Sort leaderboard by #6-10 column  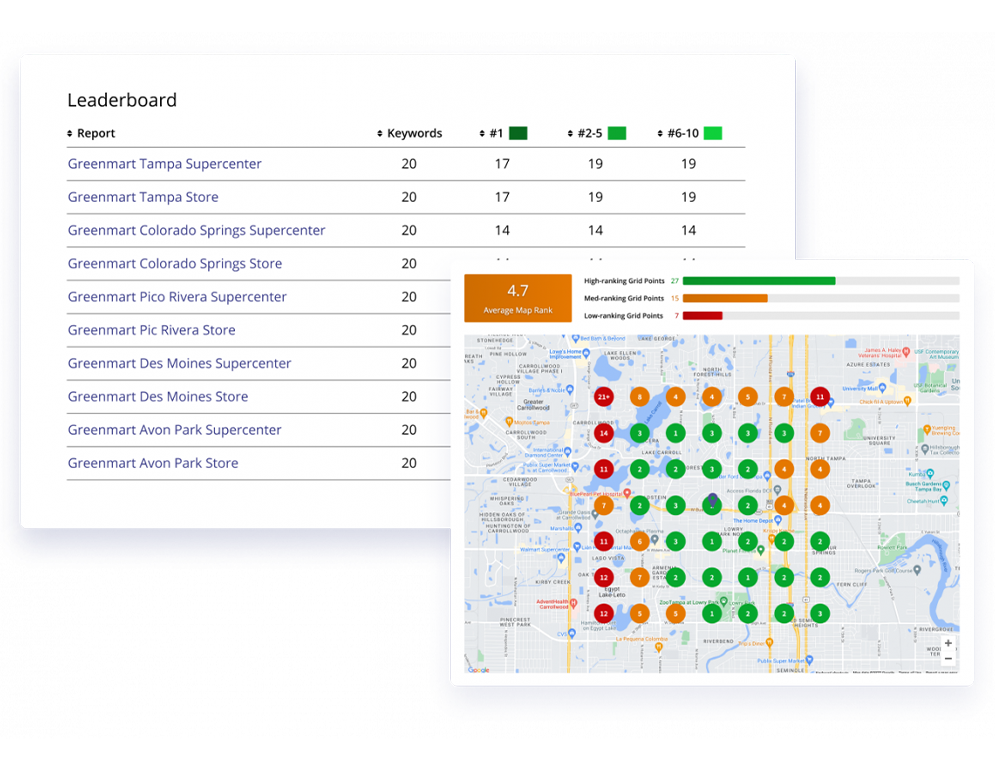(680, 134)
